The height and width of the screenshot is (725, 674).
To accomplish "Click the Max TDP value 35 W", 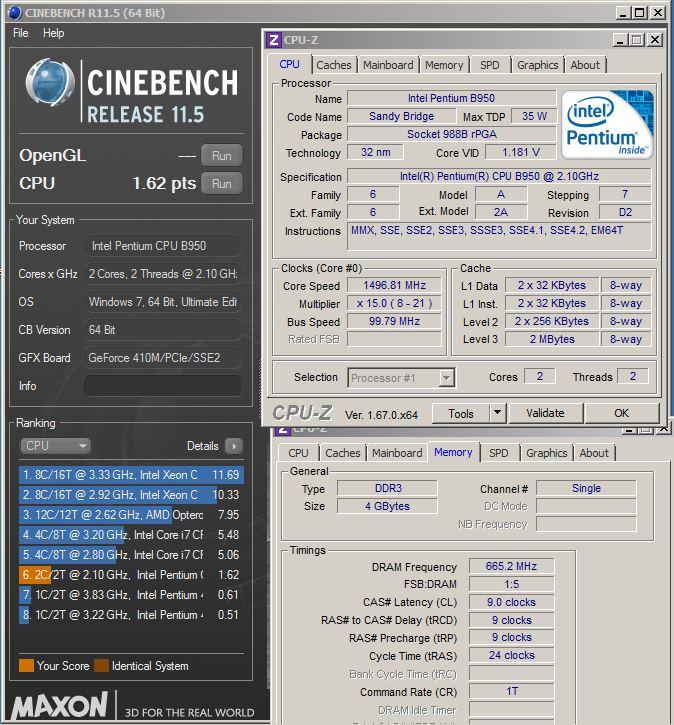I will tap(534, 117).
